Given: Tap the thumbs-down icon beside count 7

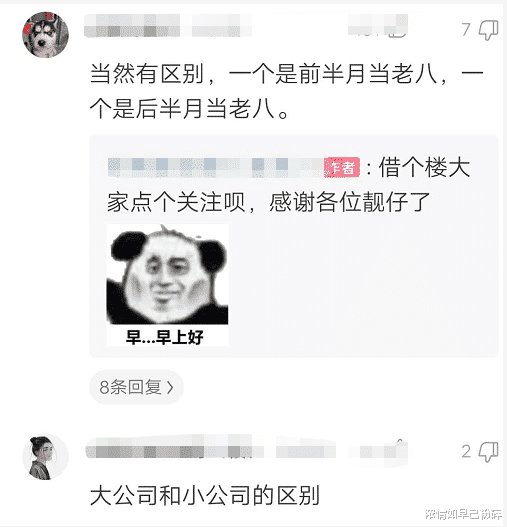Looking at the screenshot, I should tap(489, 30).
